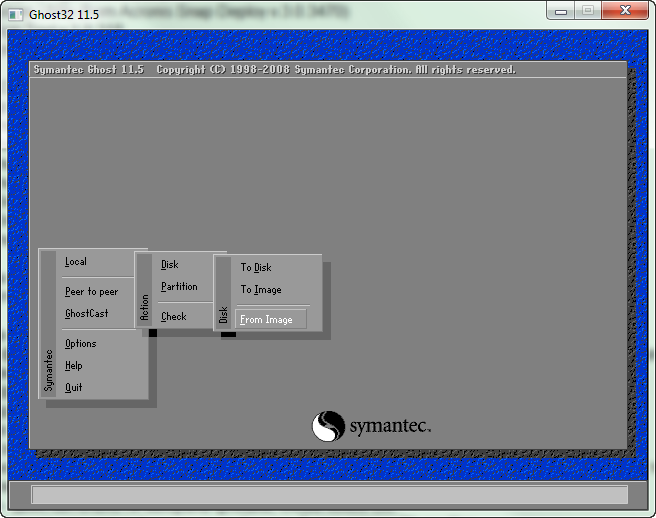Select Quit to exit Ghost

click(74, 388)
